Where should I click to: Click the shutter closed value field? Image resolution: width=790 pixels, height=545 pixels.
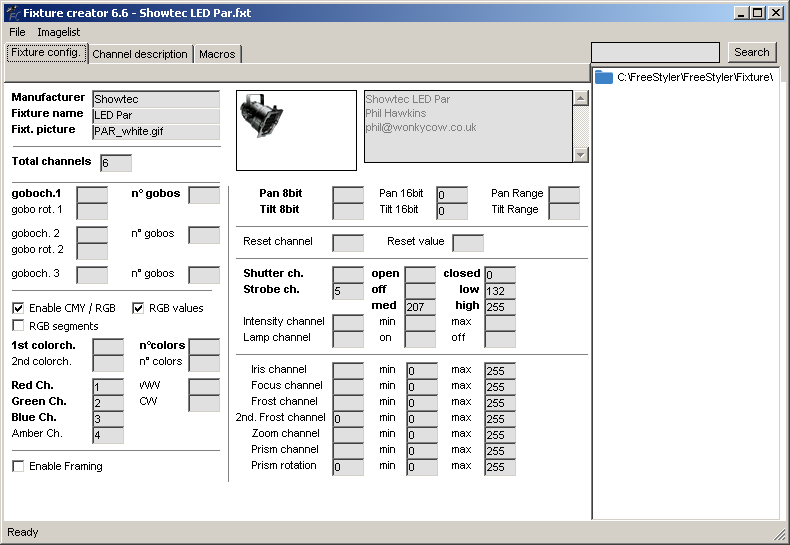pos(500,275)
